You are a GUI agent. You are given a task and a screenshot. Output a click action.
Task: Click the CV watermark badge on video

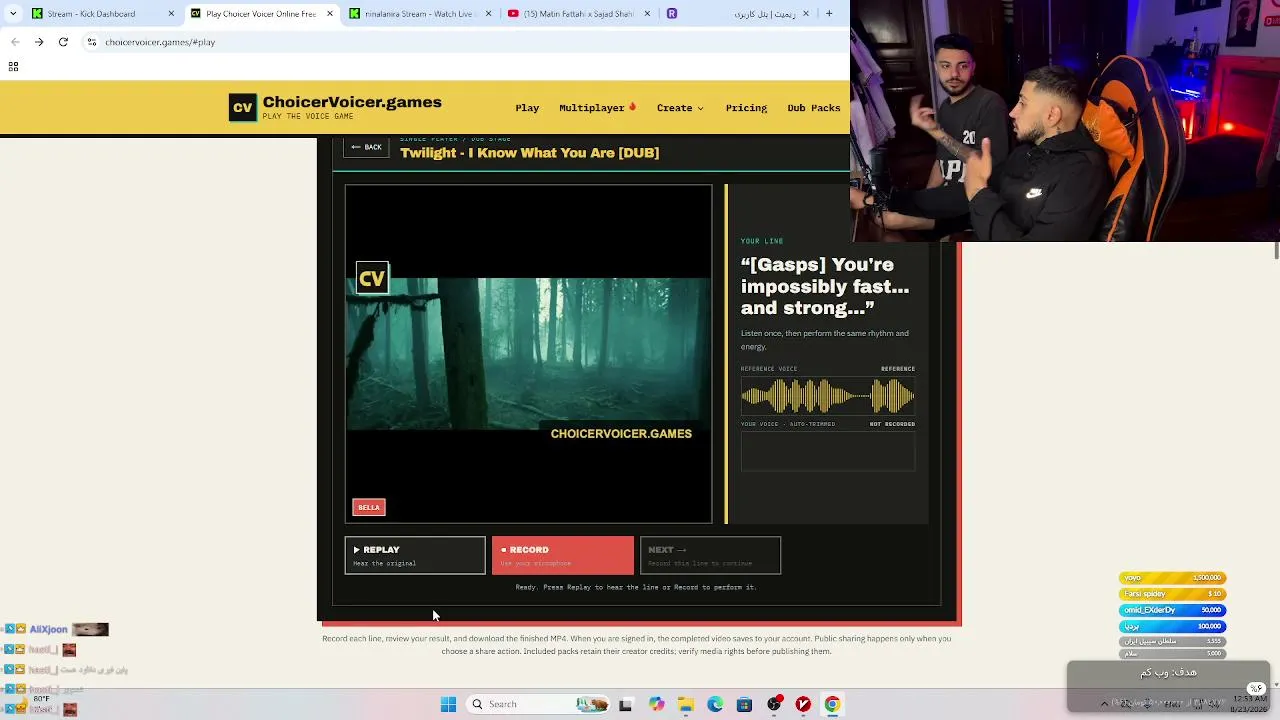tap(372, 279)
